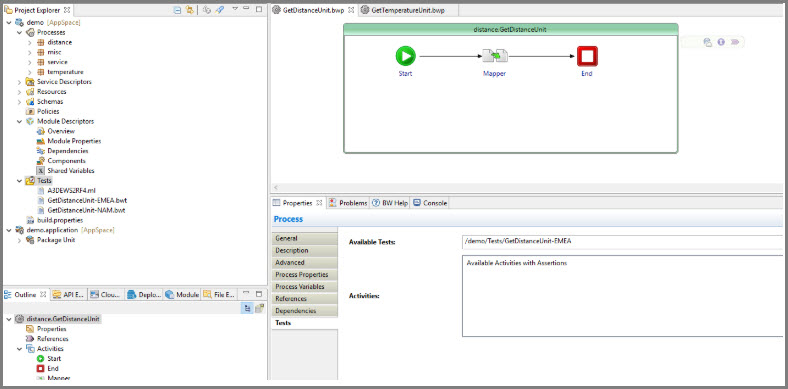Open Dependencies section in Properties sidebar
Viewport: 788px width, 389px height.
(x=304, y=311)
